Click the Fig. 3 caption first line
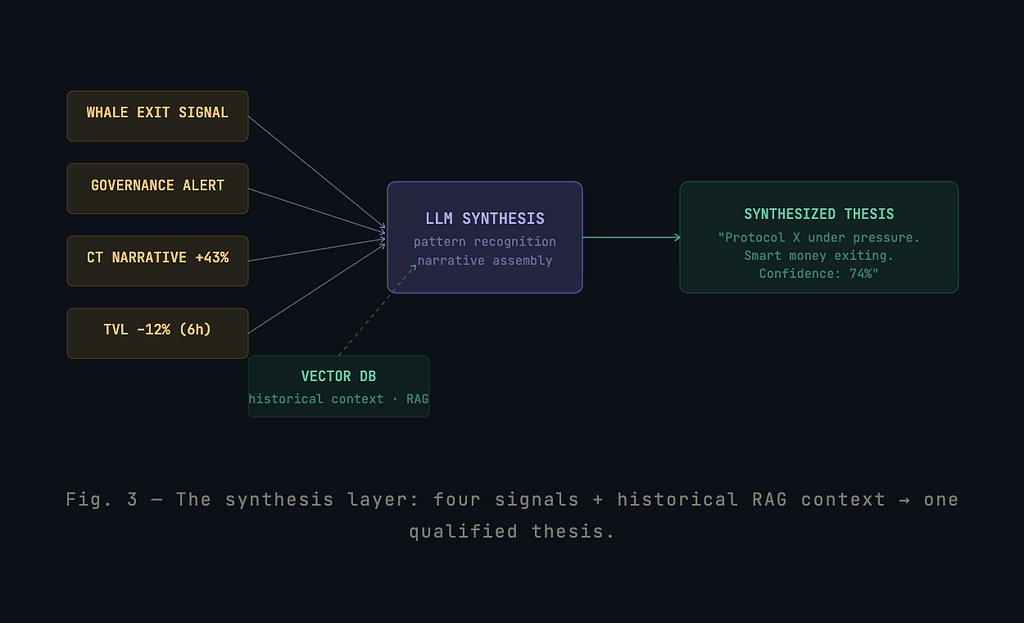The image size is (1024, 623). point(512,500)
